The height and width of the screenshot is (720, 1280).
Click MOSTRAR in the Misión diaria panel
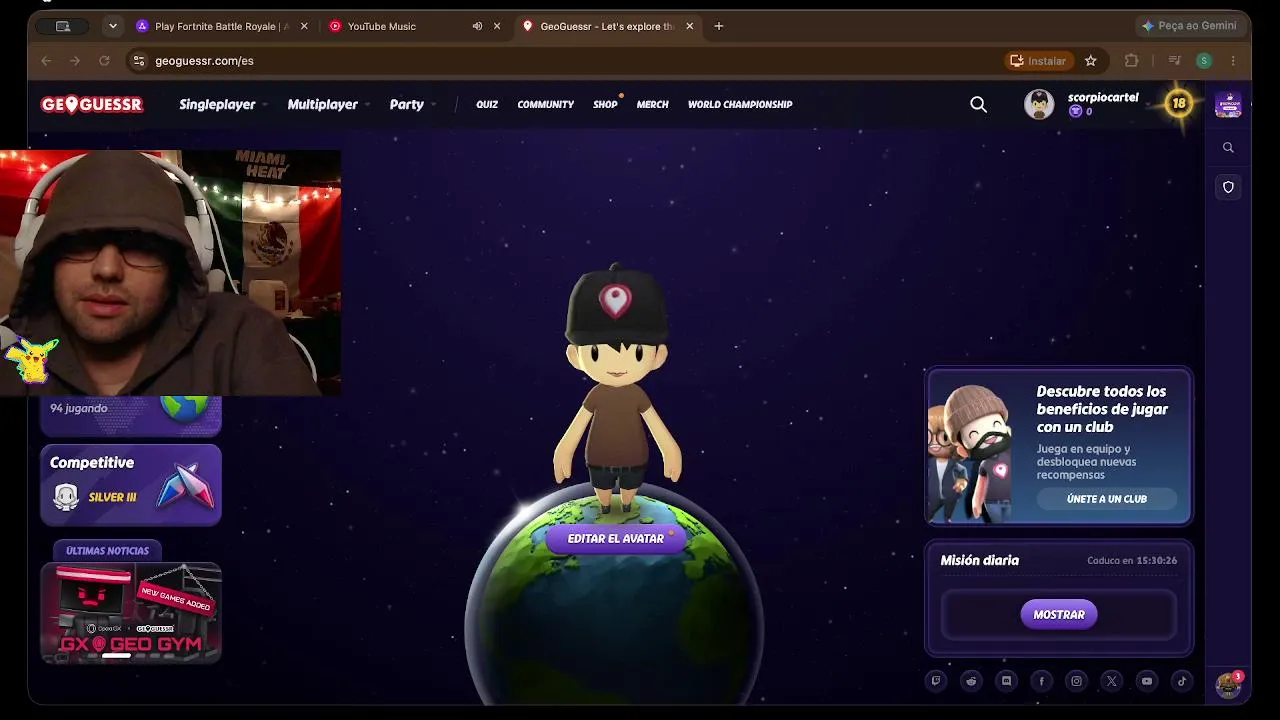1059,615
